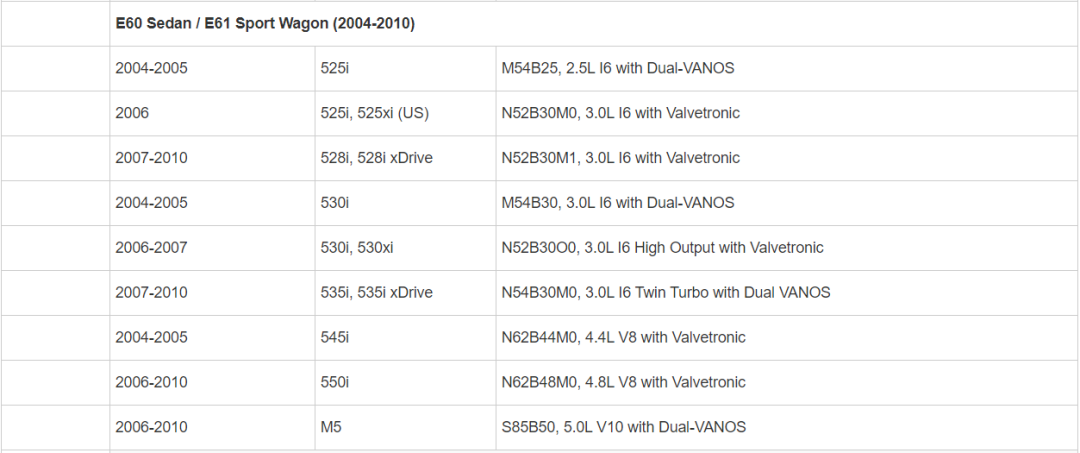Click the 535i, 535i xDrive cell
Viewport: 1080px width, 453px height.
376,293
